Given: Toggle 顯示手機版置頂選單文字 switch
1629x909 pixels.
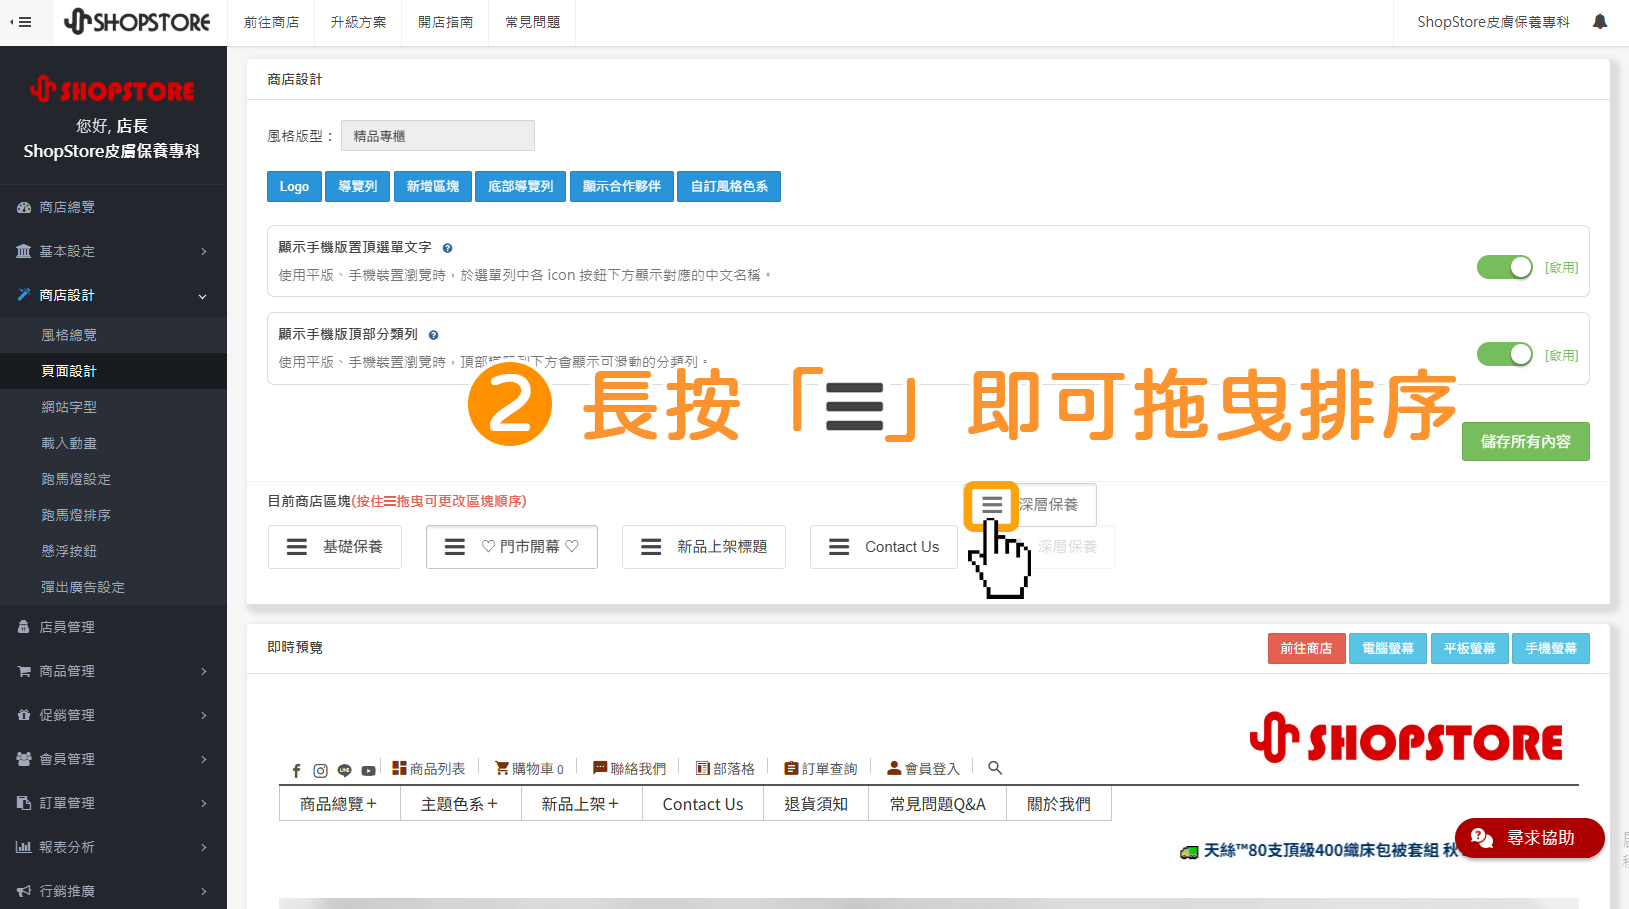Looking at the screenshot, I should coord(1504,267).
